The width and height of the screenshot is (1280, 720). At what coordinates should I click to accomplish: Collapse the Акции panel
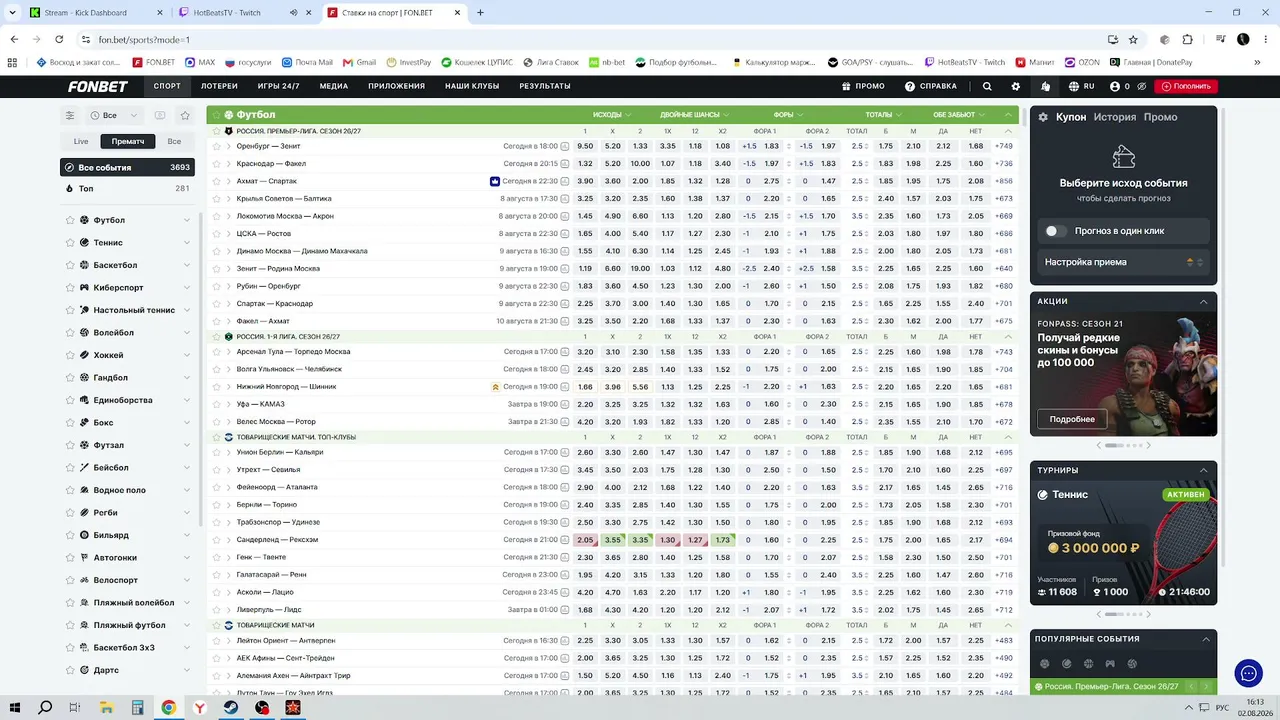1204,301
